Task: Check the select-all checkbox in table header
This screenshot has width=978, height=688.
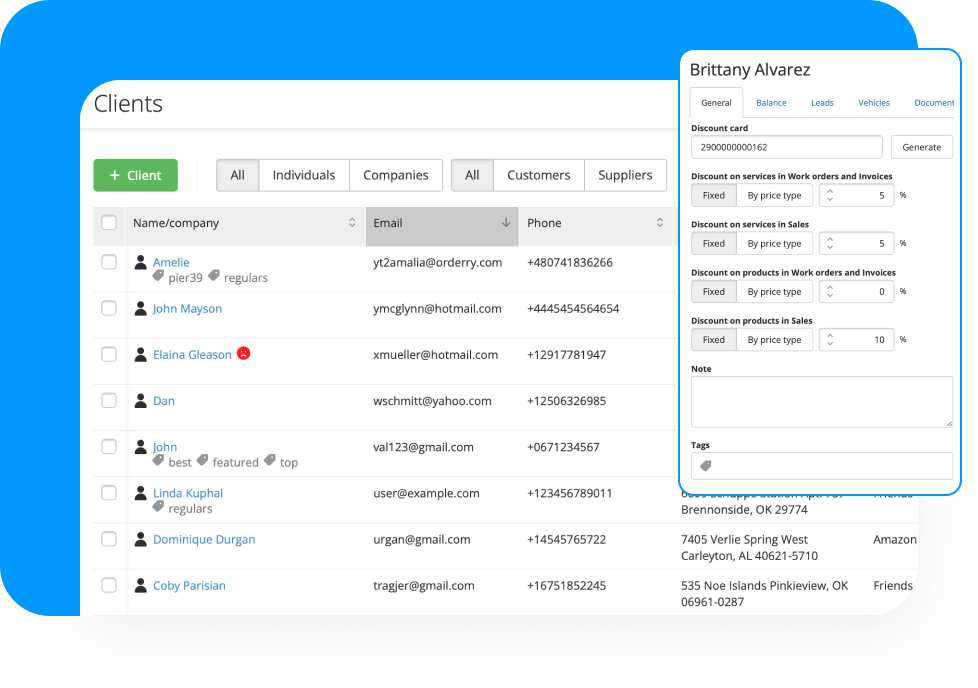Action: pyautogui.click(x=109, y=223)
